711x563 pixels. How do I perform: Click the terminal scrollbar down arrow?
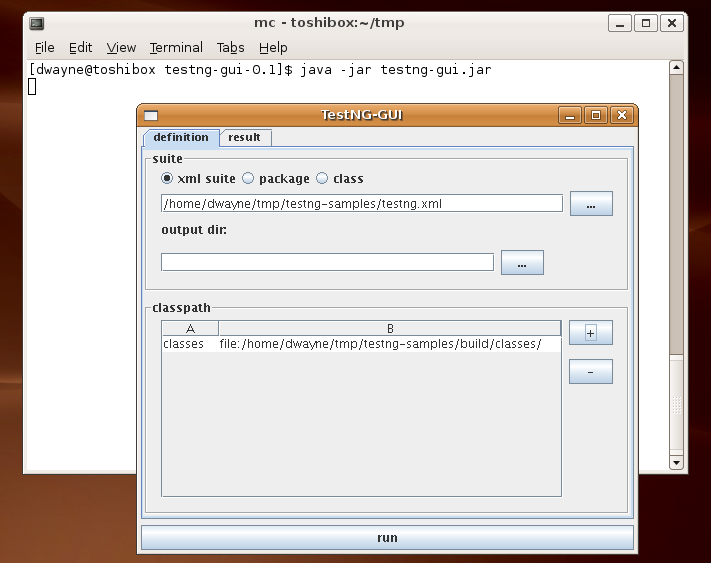676,462
